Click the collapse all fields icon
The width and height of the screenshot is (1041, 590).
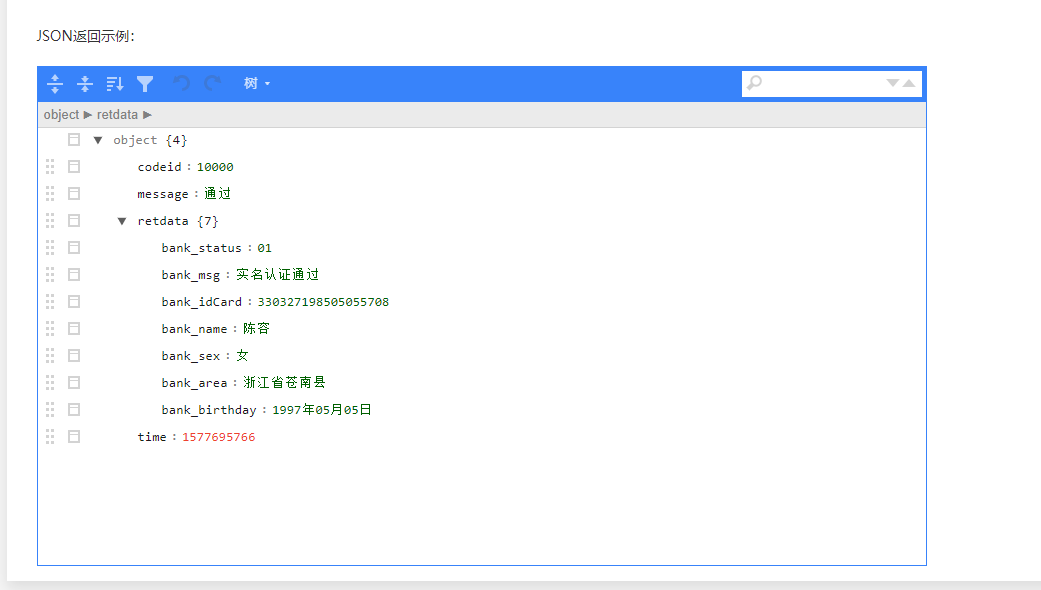(x=85, y=84)
